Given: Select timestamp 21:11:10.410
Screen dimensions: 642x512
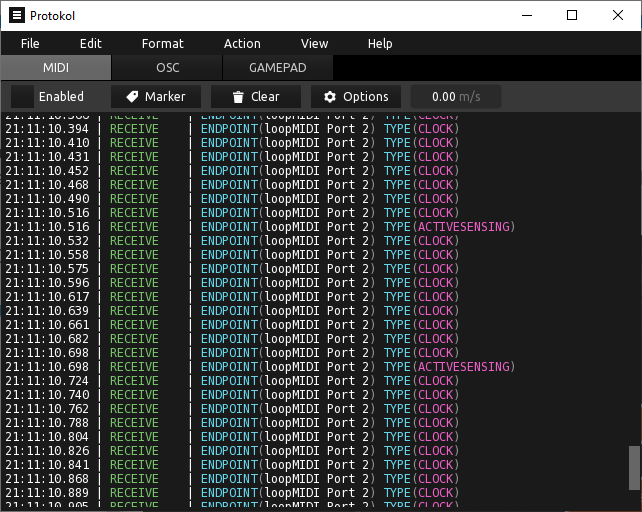Looking at the screenshot, I should click(x=47, y=143).
